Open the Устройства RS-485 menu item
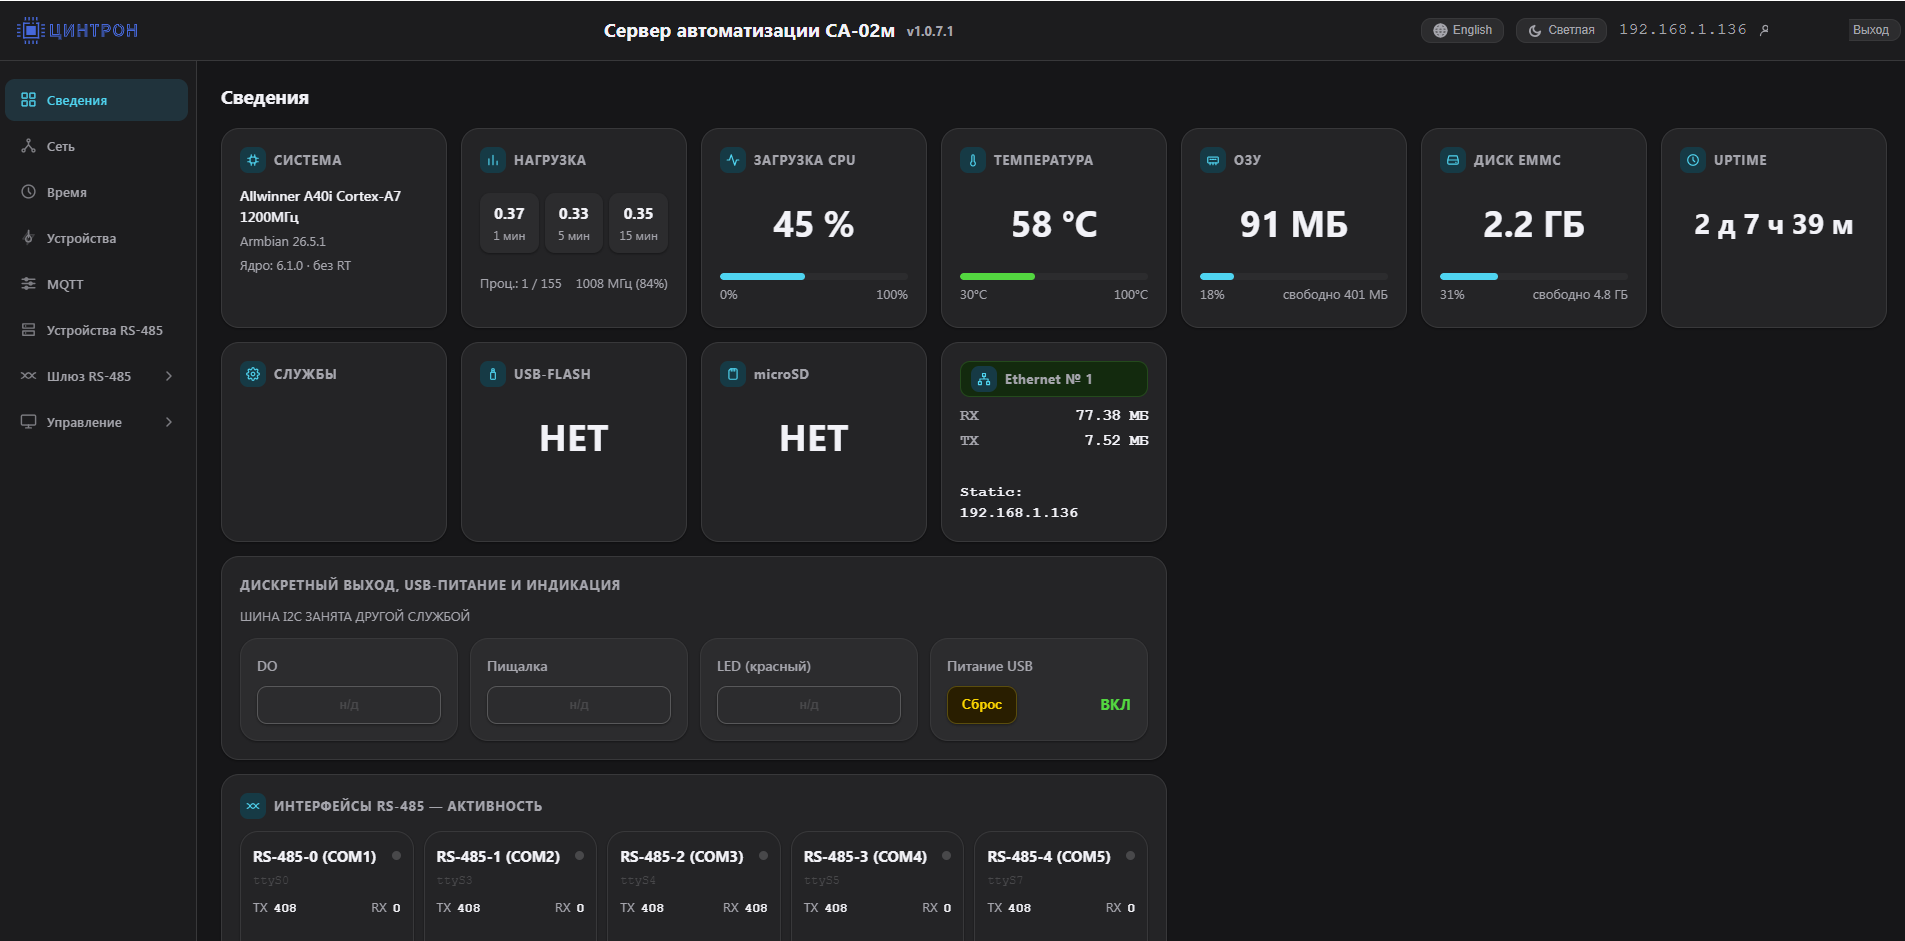This screenshot has width=1905, height=941. (x=96, y=330)
